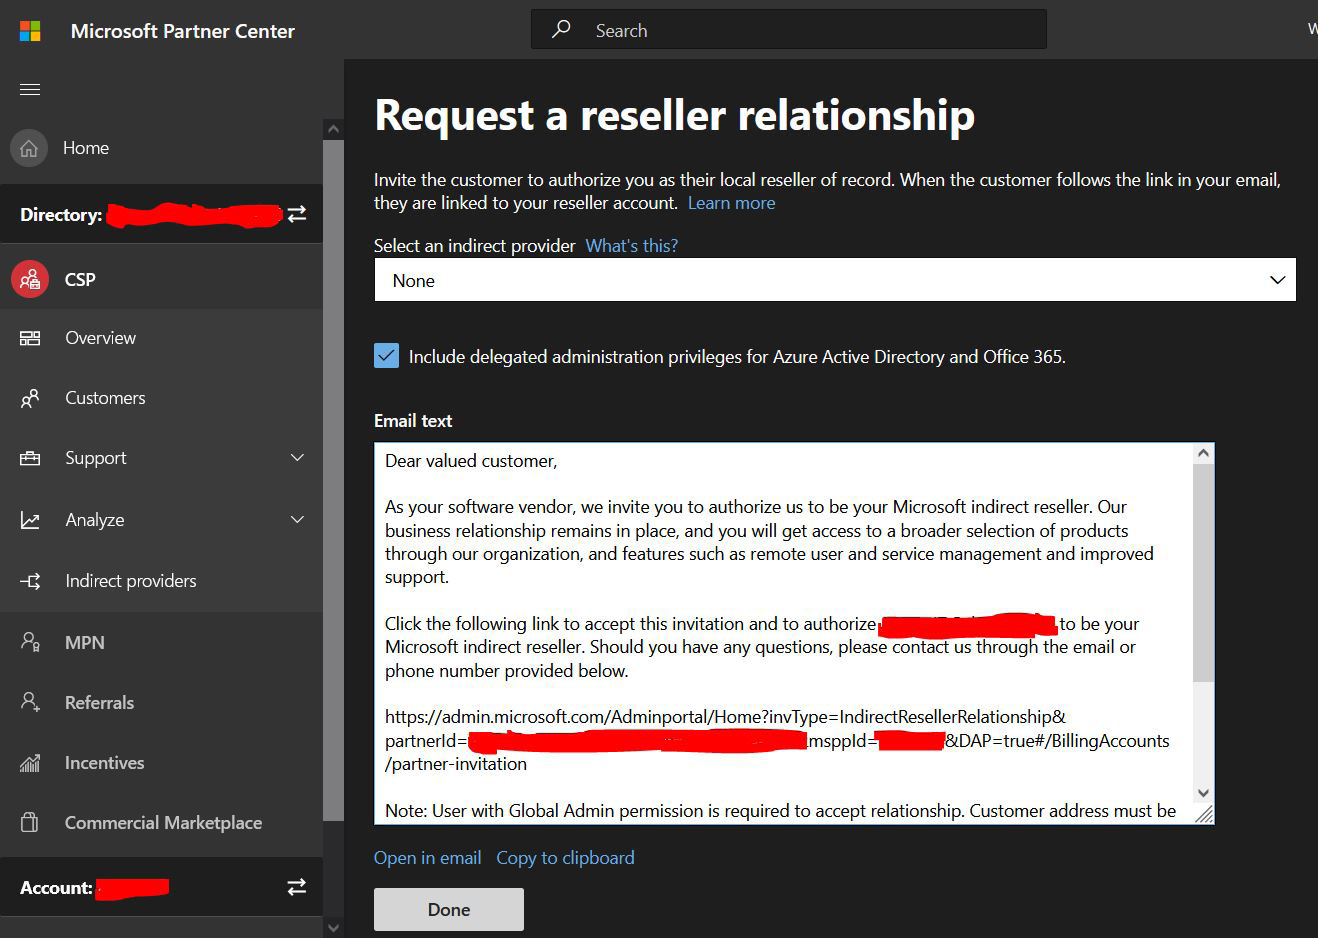Viewport: 1318px width, 938px height.
Task: Click the Account label row
Action: (161, 887)
